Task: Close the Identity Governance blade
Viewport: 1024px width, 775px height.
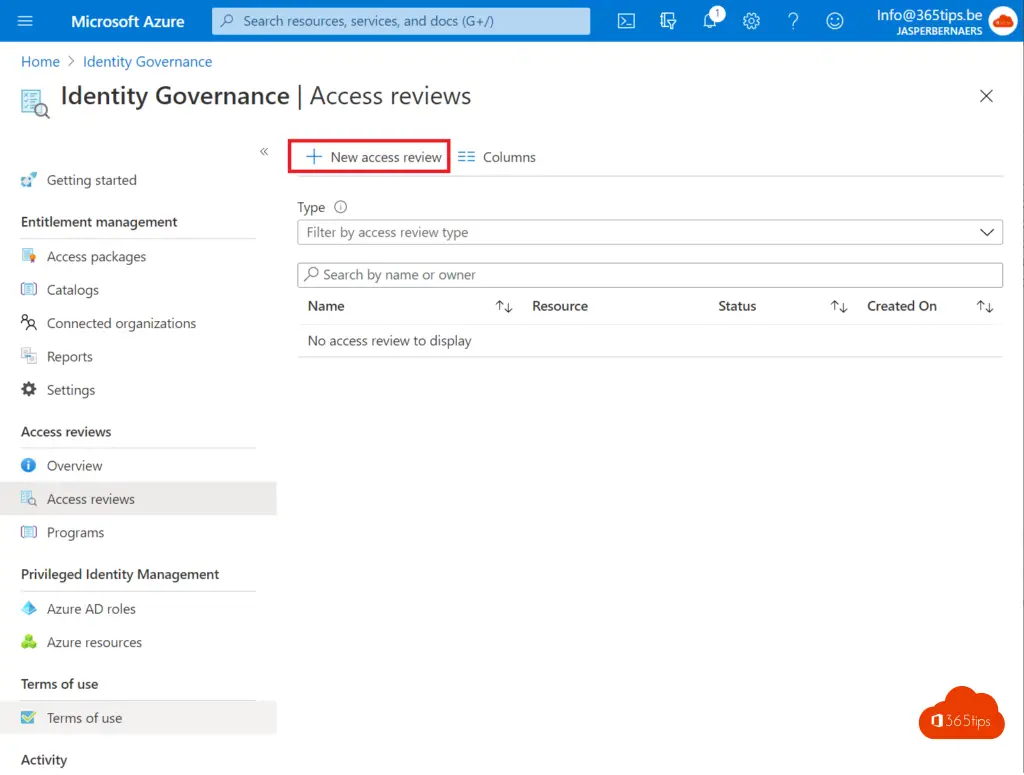Action: pos(986,96)
